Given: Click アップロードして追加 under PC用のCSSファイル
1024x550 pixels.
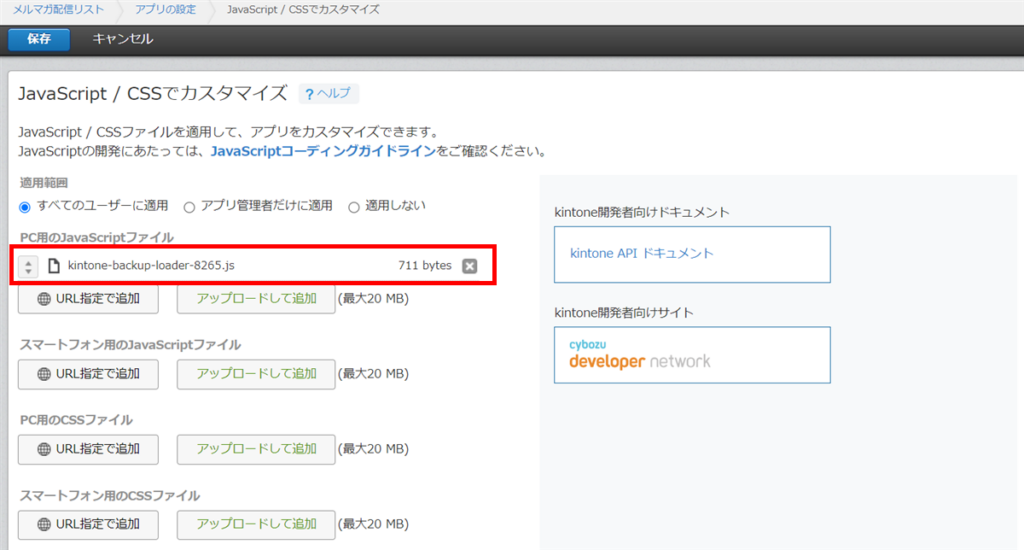Looking at the screenshot, I should (x=256, y=449).
